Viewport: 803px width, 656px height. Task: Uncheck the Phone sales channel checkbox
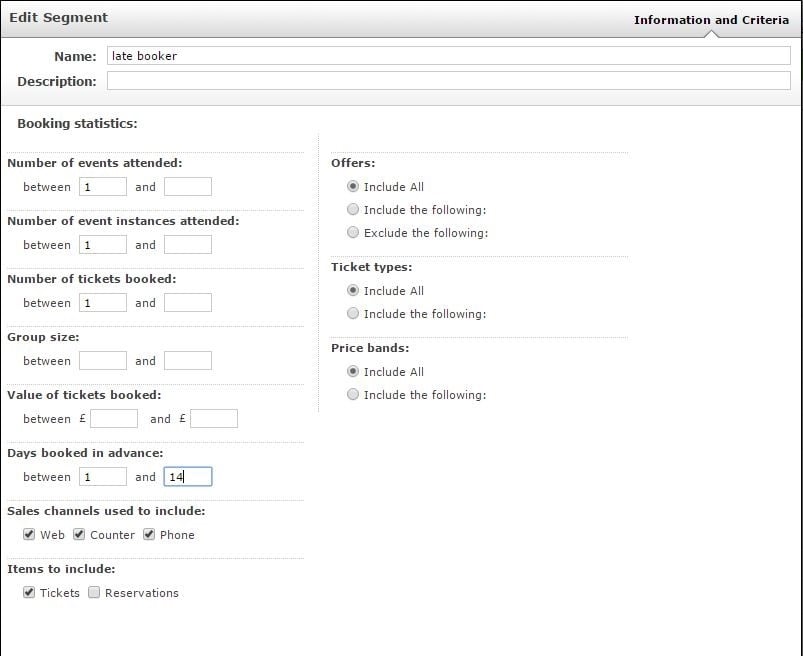pyautogui.click(x=149, y=534)
